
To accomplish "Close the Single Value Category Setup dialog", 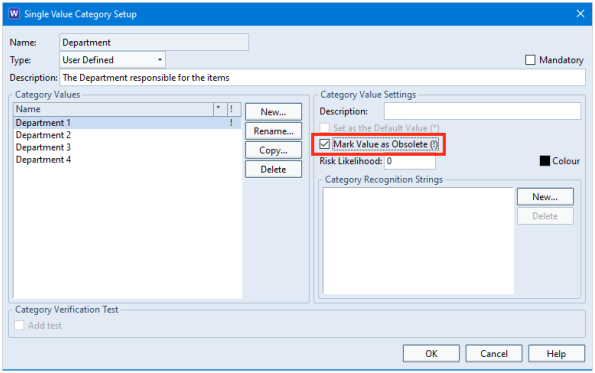I will click(x=580, y=14).
